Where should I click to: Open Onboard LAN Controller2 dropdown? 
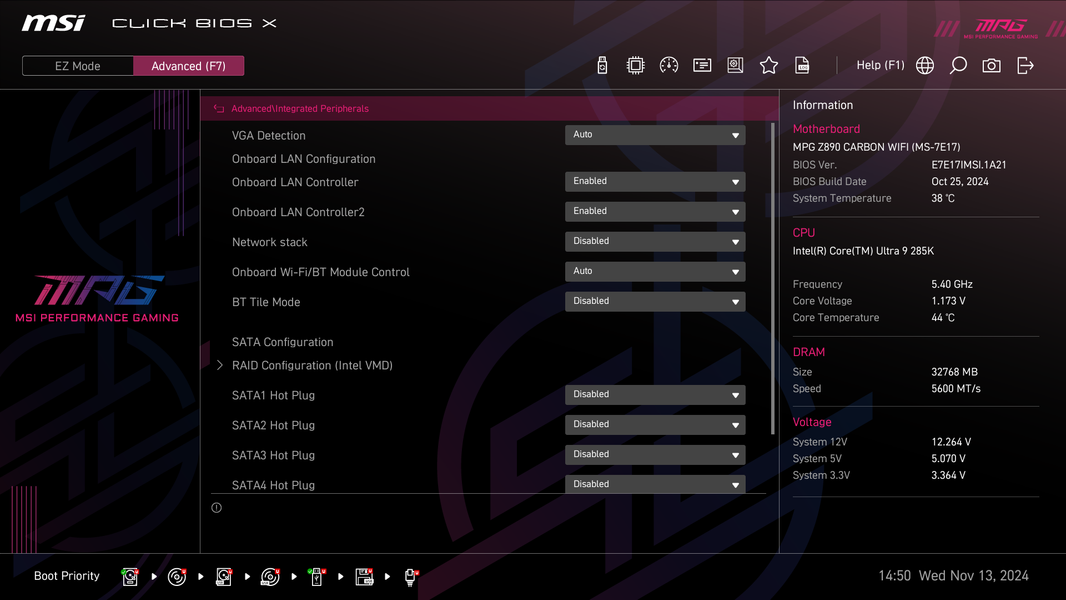655,211
